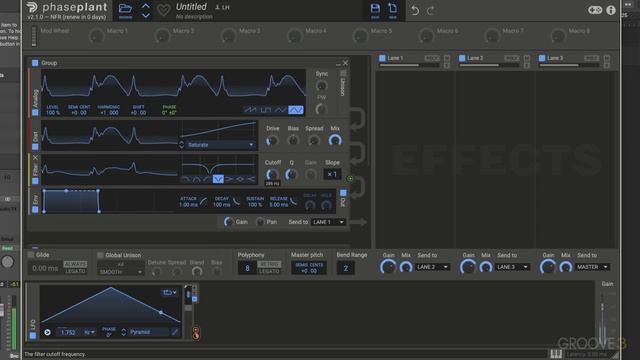Click the LFO rate value 1.752
Screen dimensions: 640x360
point(68,332)
